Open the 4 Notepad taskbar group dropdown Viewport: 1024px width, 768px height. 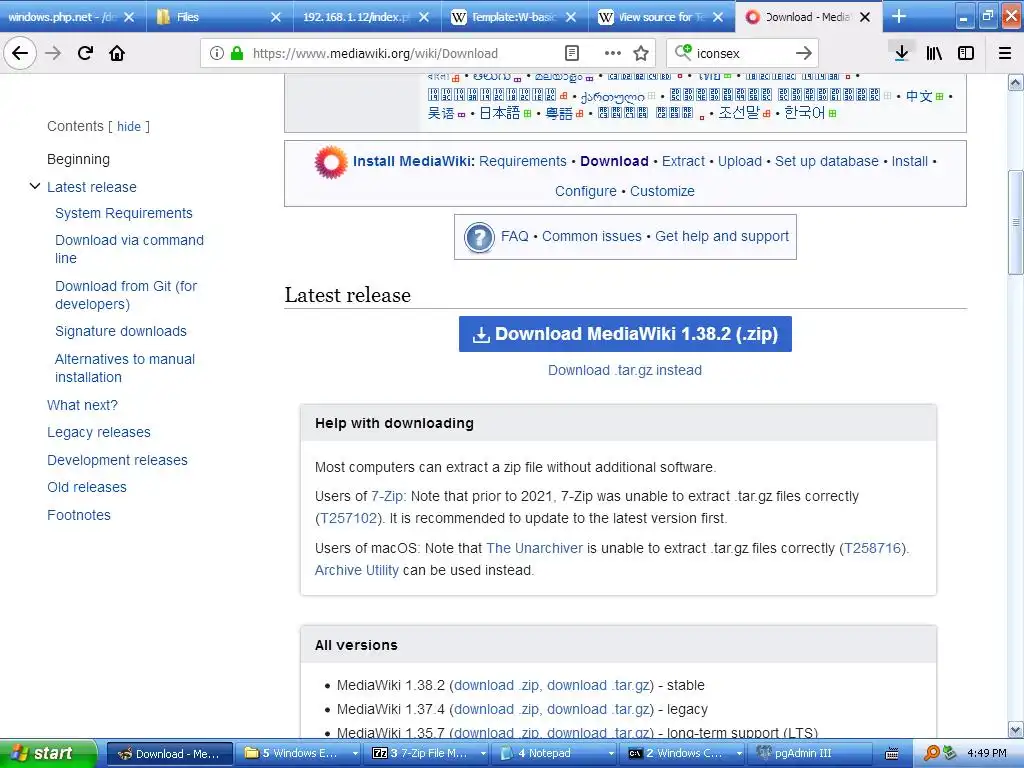click(611, 754)
